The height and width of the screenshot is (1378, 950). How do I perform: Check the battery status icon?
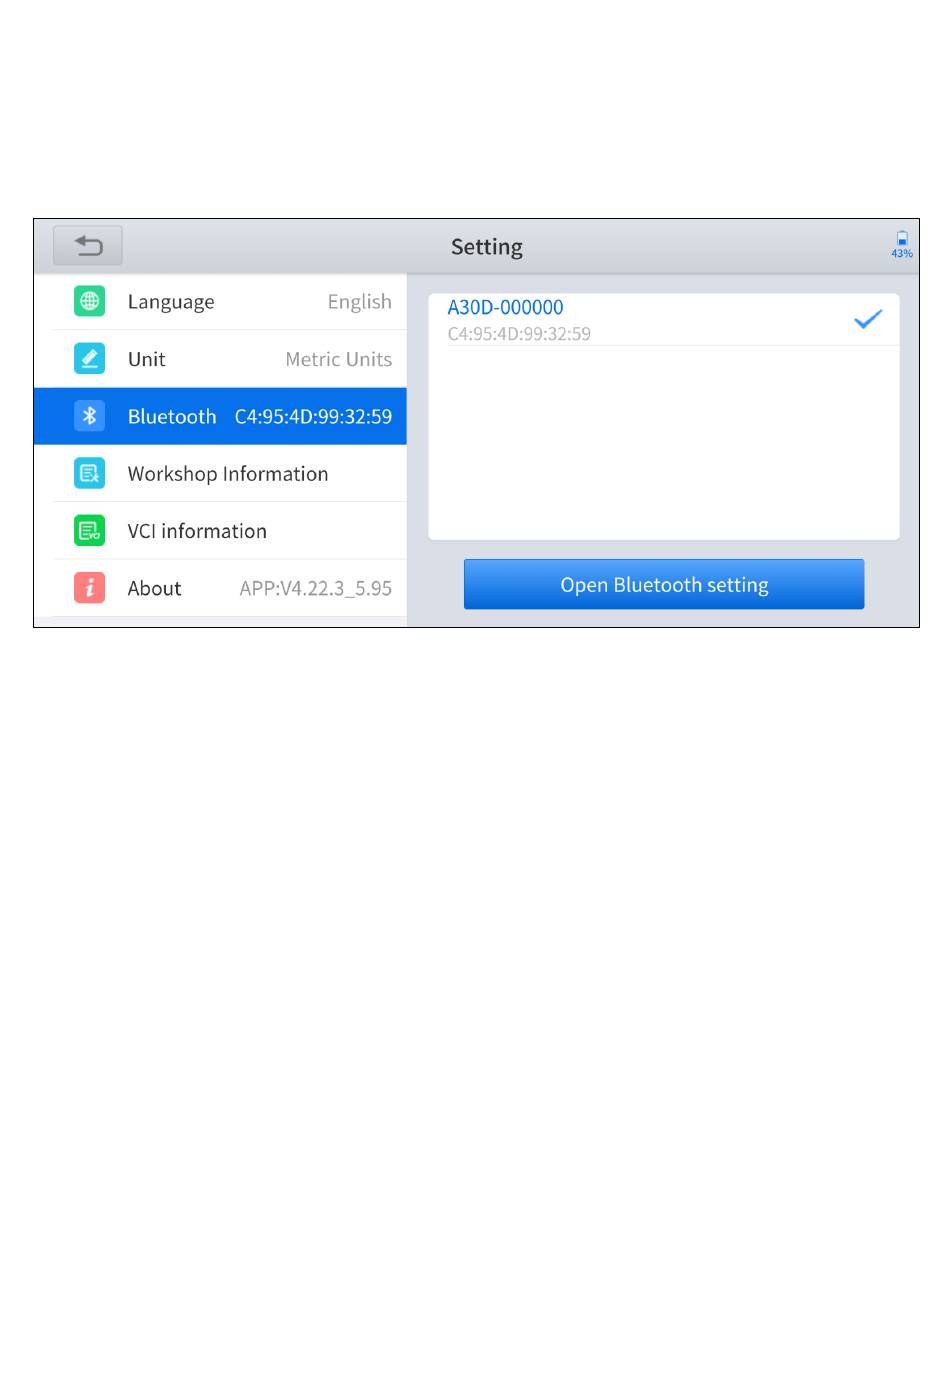point(902,244)
